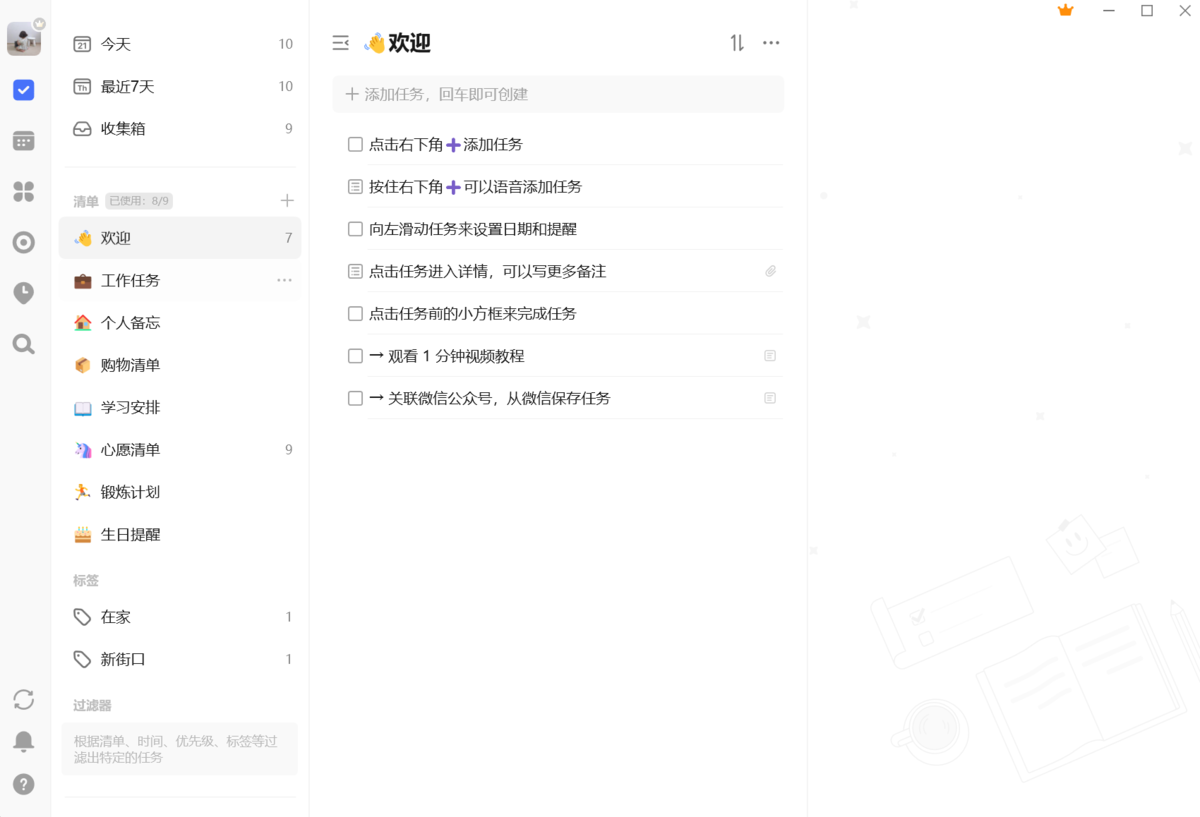The height and width of the screenshot is (817, 1200).
Task: Open notifications via the bell icon
Action: click(23, 741)
